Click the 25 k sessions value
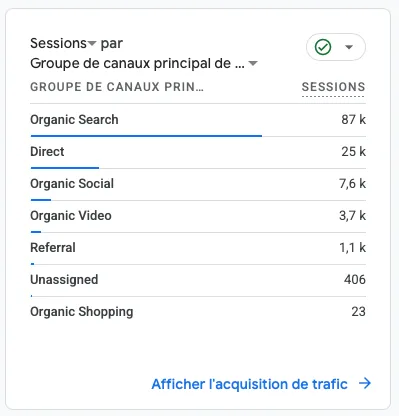The height and width of the screenshot is (416, 399). coord(353,152)
